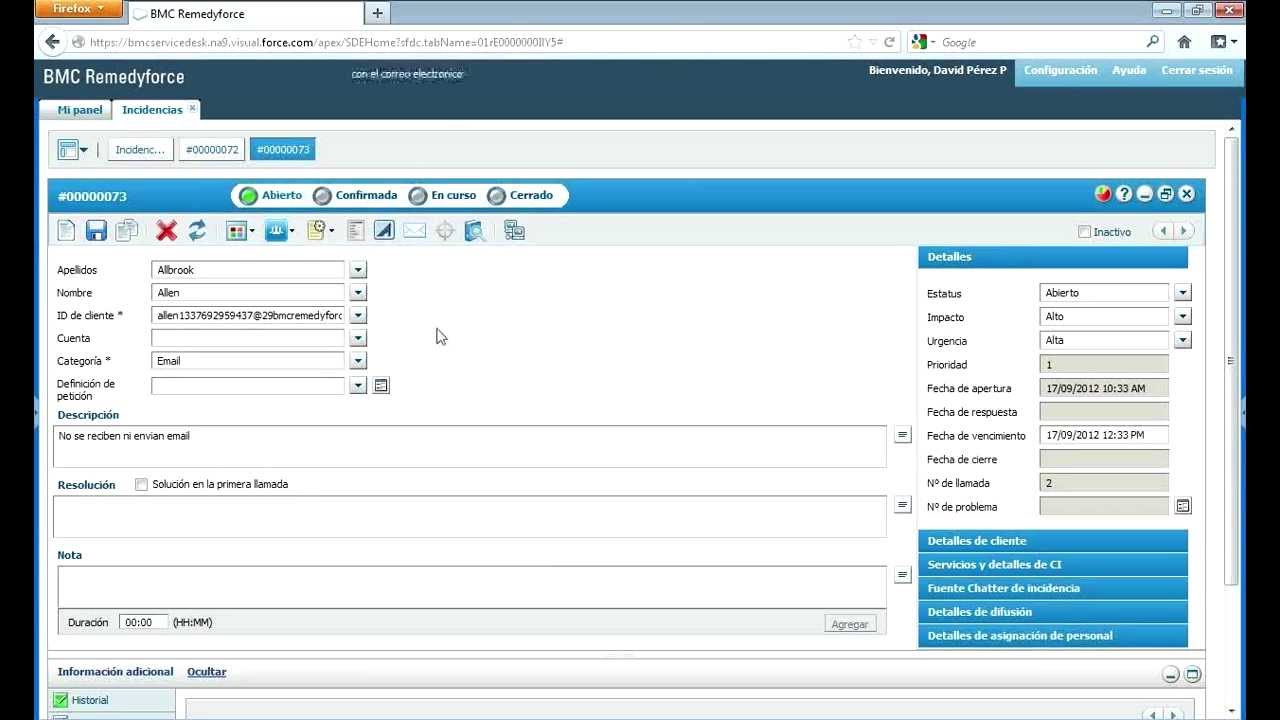This screenshot has height=720, width=1280.
Task: Open the Urgencia dropdown arrow
Action: point(1183,340)
